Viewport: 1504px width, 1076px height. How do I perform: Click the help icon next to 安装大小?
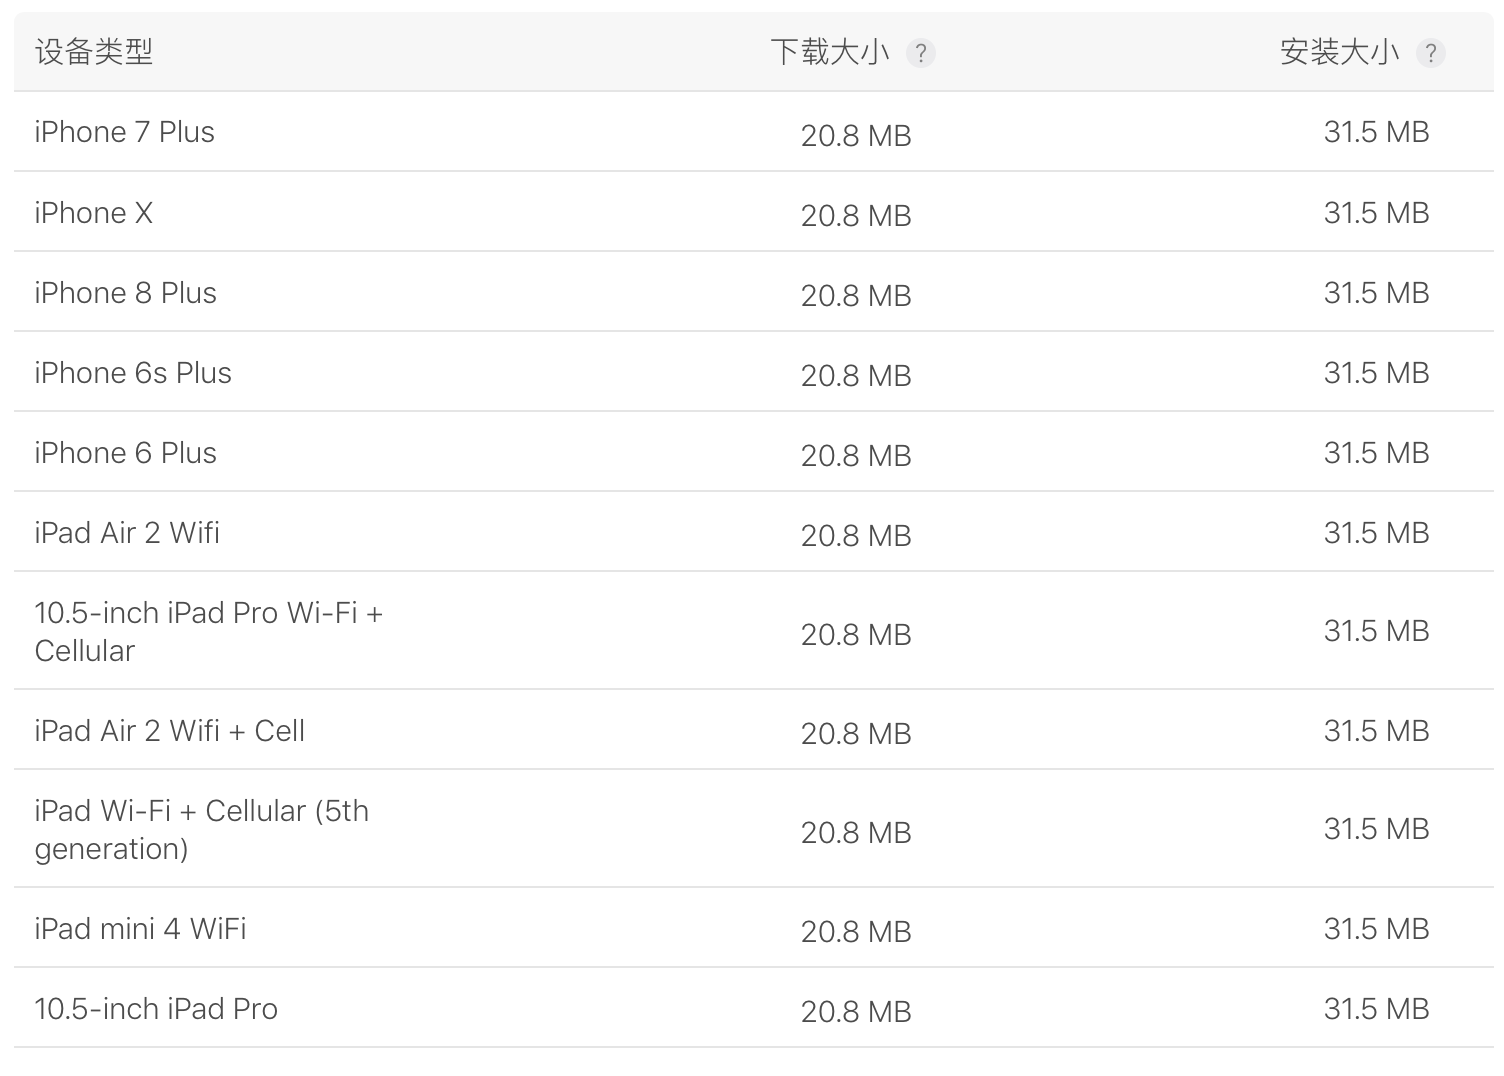[x=1430, y=53]
